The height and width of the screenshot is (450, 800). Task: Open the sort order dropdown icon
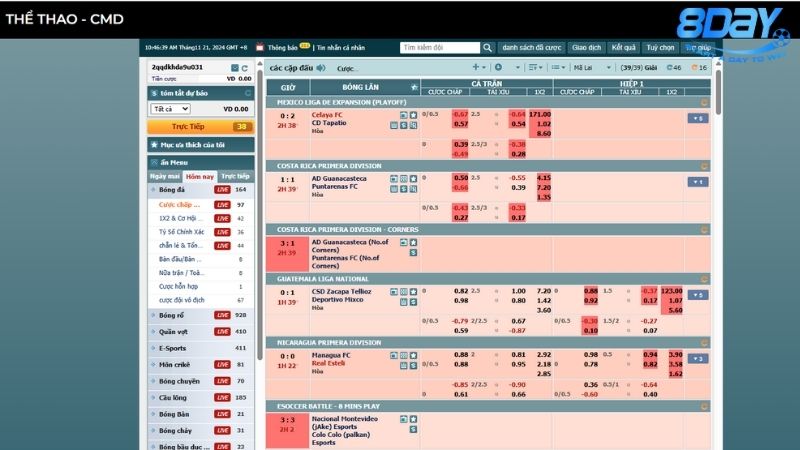coord(536,67)
